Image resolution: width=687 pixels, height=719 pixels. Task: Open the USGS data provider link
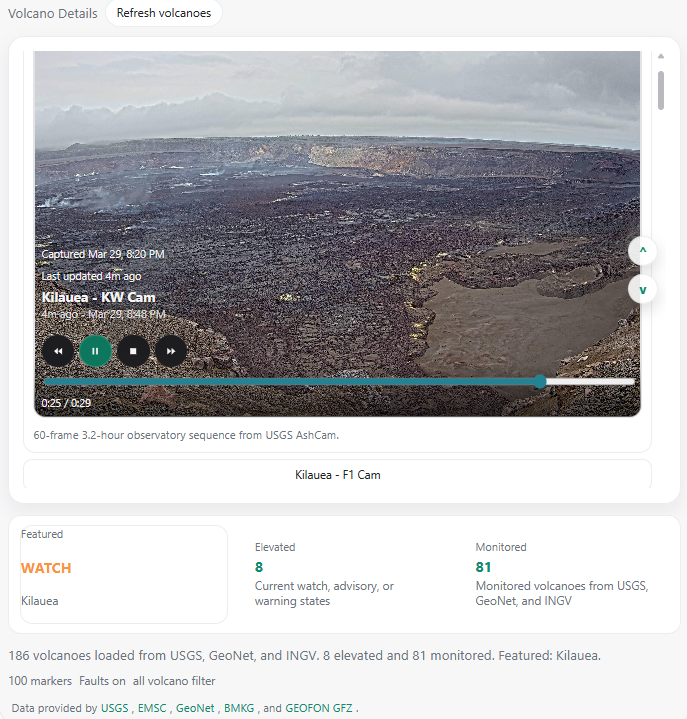(115, 708)
